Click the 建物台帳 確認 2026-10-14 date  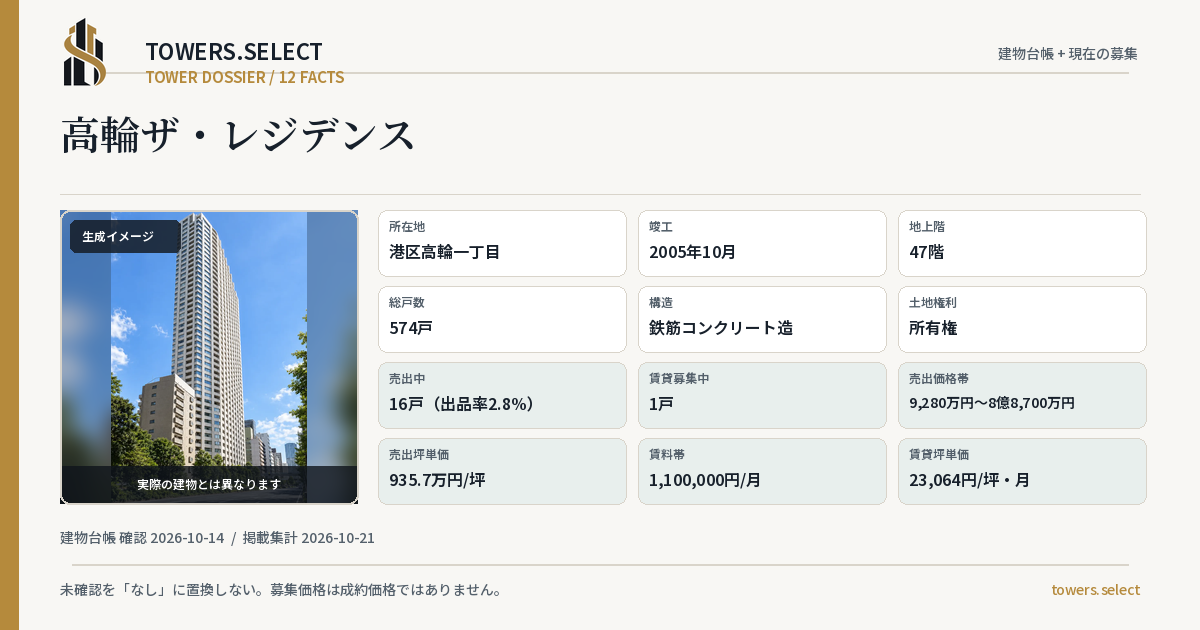point(142,538)
